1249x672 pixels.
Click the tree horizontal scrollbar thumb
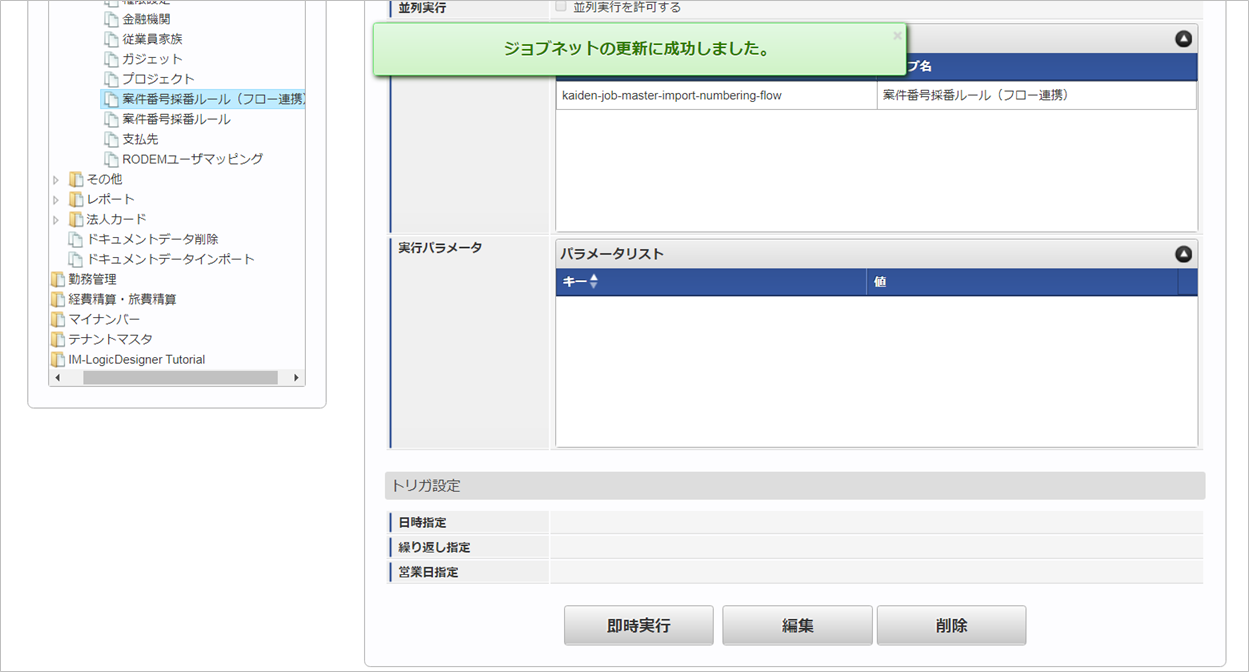pos(180,378)
